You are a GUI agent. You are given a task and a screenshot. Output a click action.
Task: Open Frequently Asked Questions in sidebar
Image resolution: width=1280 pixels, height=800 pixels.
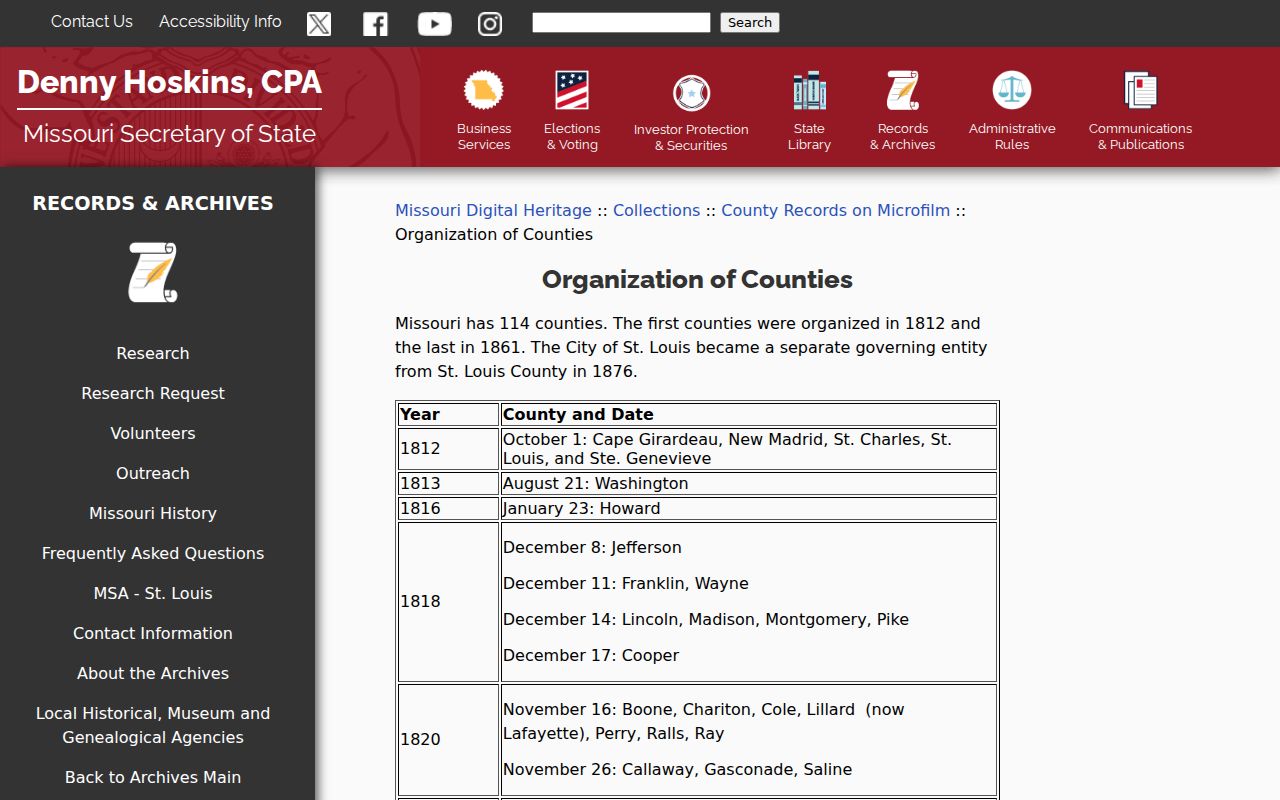[x=153, y=553]
